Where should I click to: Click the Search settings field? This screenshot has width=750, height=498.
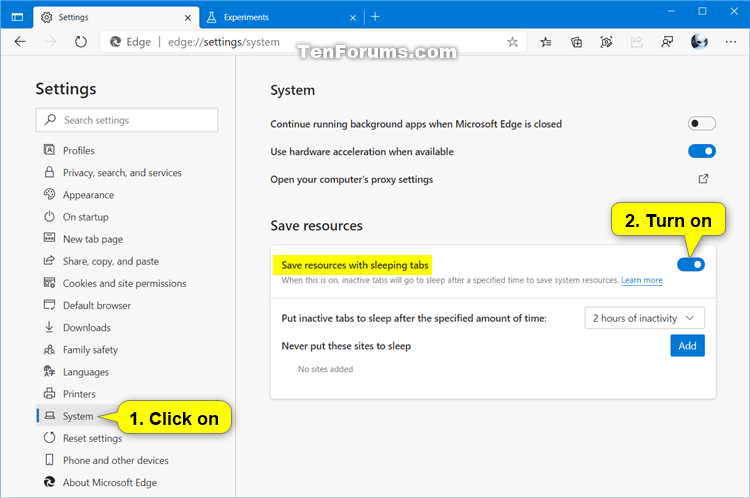(x=127, y=120)
